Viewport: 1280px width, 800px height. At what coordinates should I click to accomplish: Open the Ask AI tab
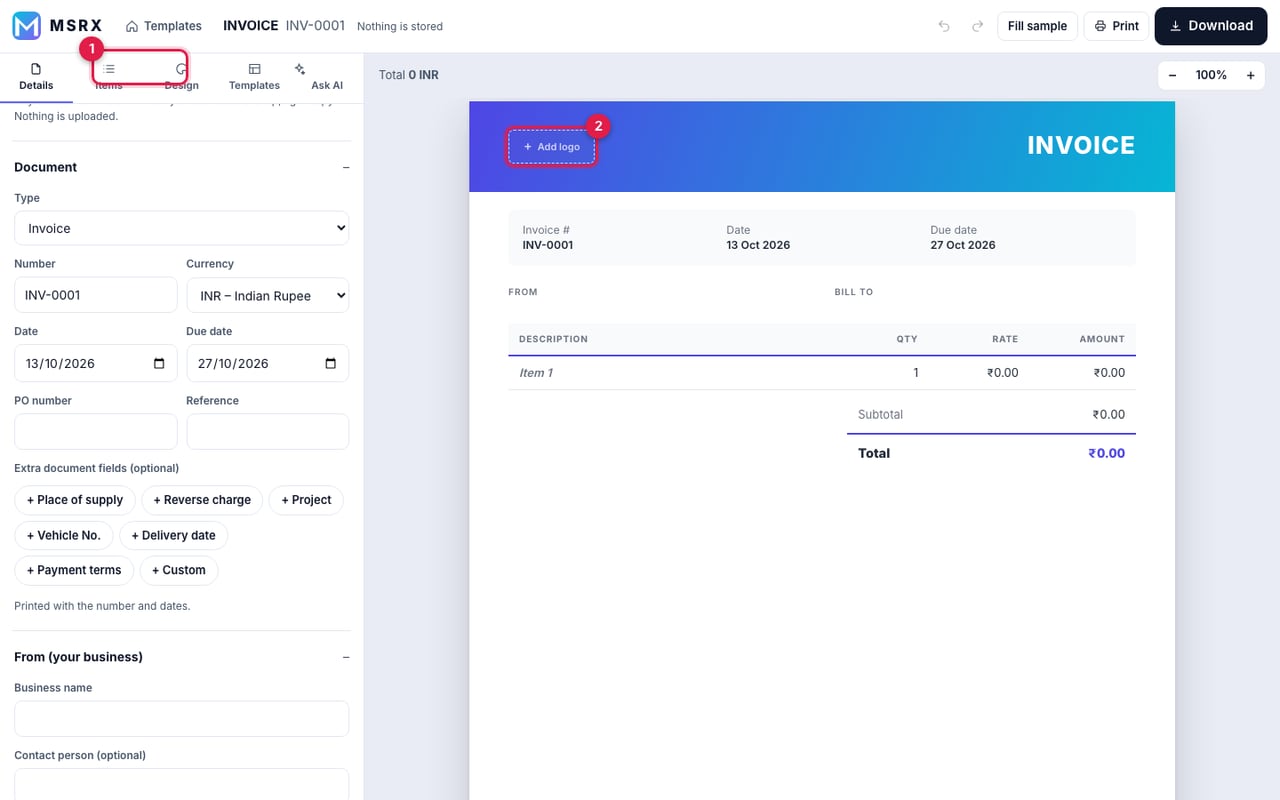coord(326,77)
